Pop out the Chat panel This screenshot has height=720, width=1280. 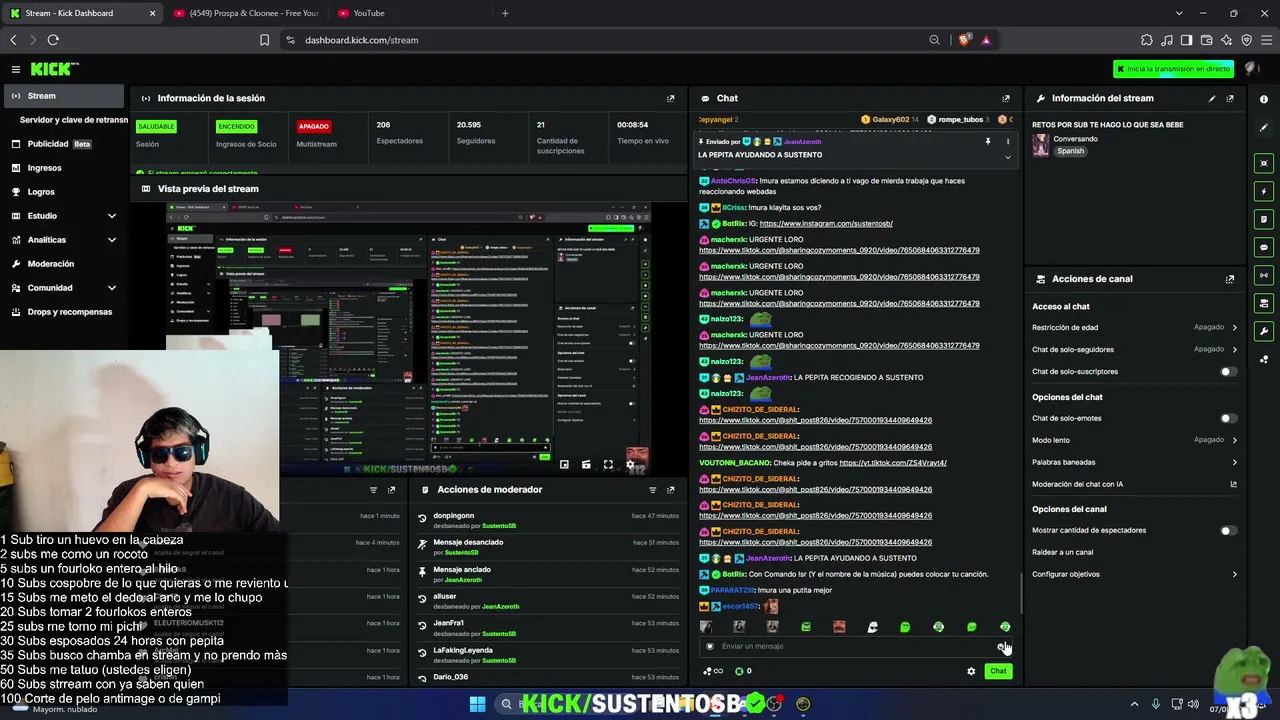(x=1005, y=98)
